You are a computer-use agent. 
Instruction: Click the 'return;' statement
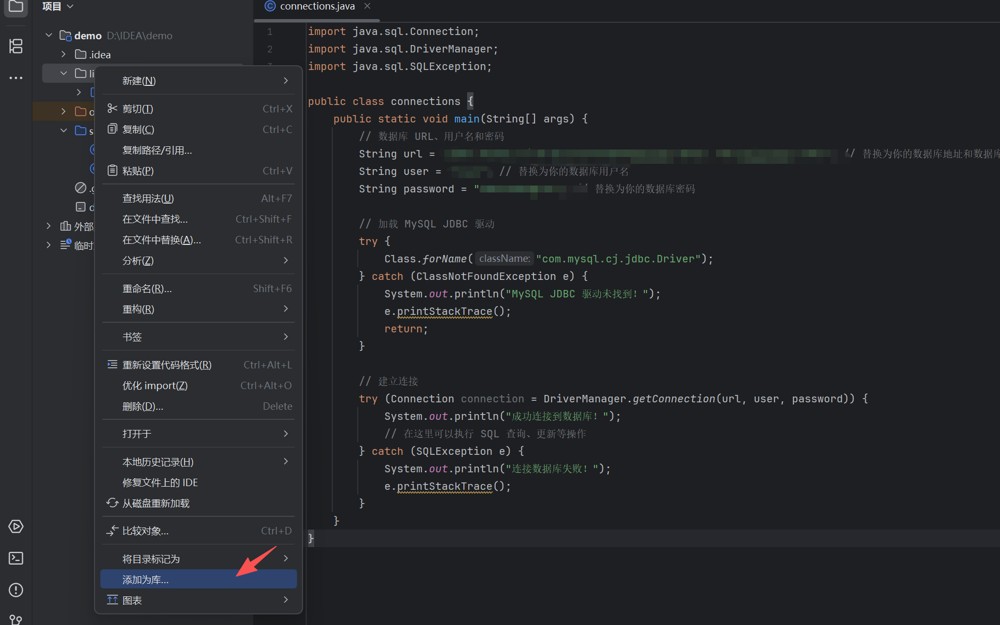[x=406, y=328]
